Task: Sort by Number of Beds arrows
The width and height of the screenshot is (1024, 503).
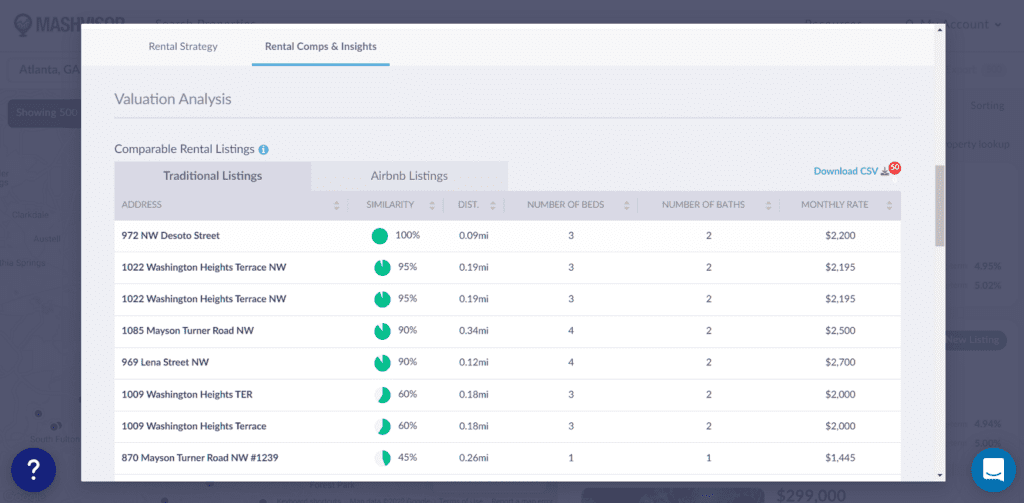Action: pyautogui.click(x=625, y=206)
